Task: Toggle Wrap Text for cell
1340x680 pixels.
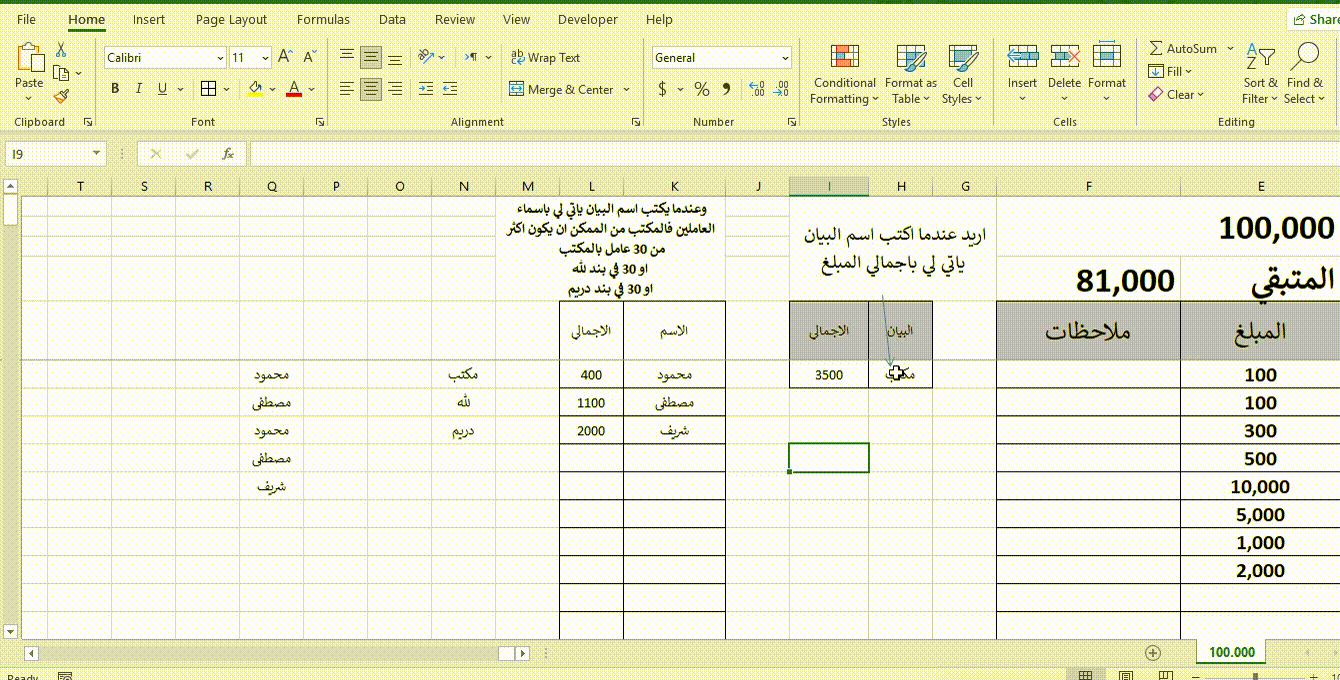Action: 545,58
